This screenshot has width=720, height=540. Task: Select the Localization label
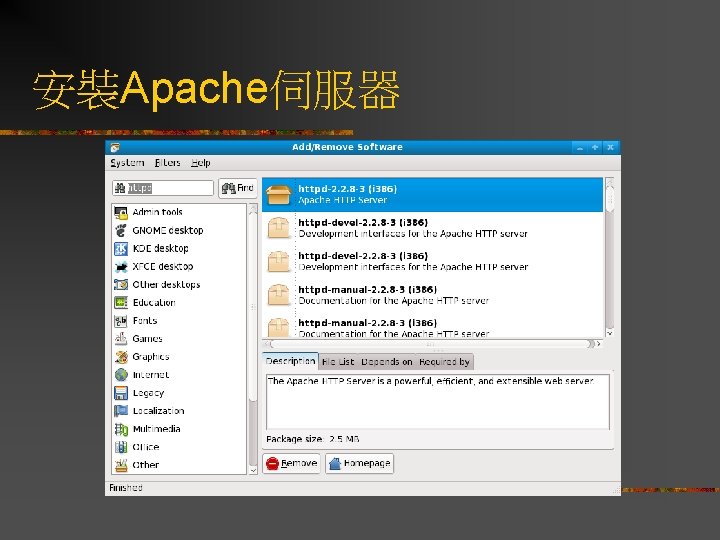pyautogui.click(x=158, y=411)
